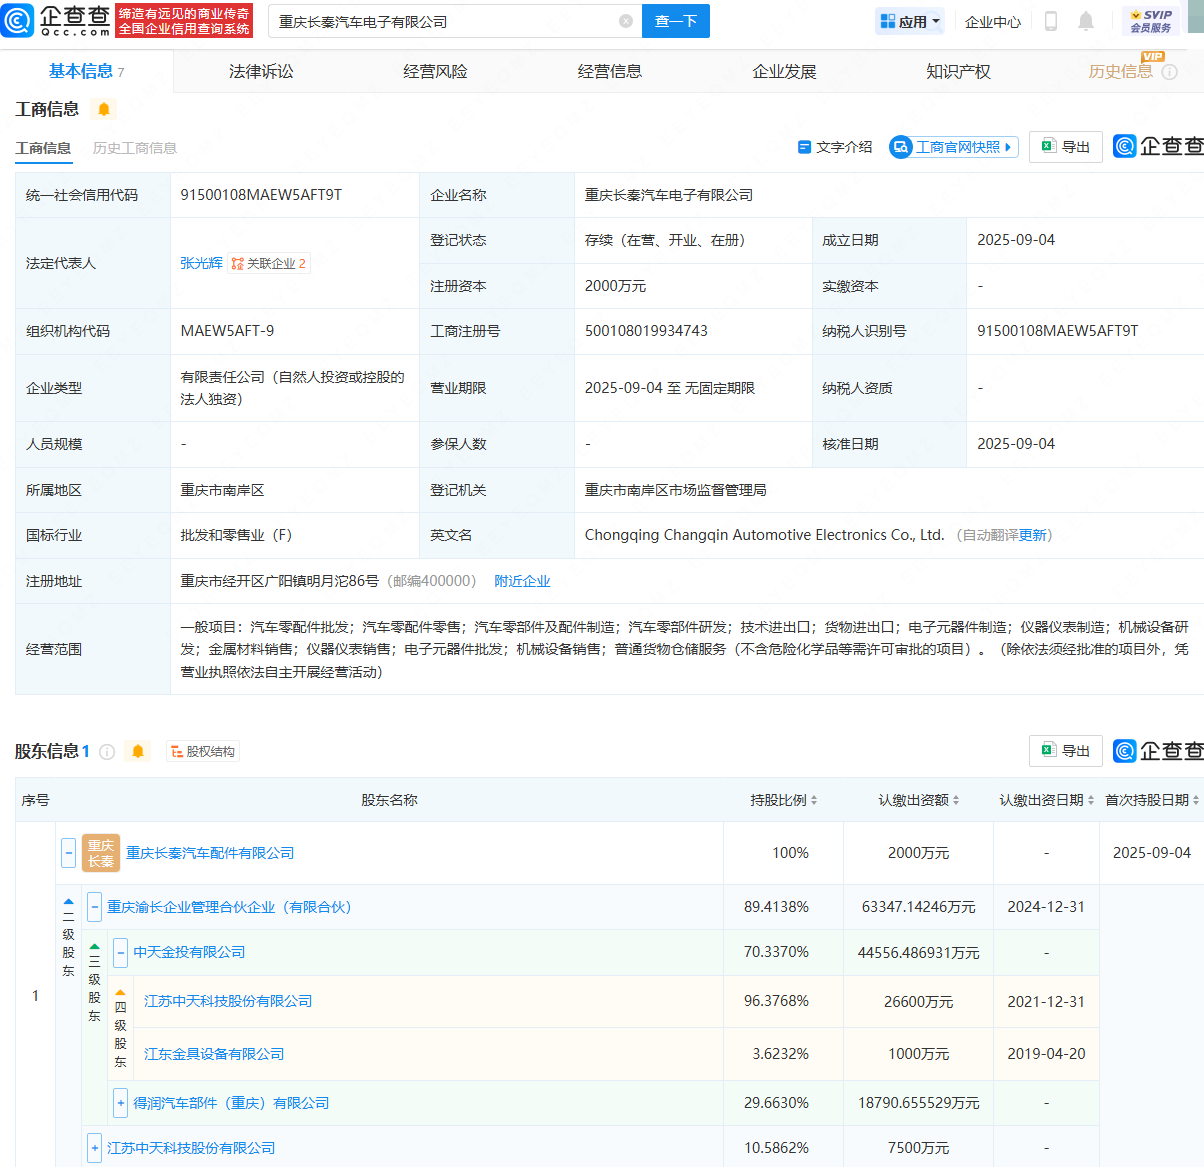The width and height of the screenshot is (1204, 1167).
Task: Clear the search box with the X icon
Action: pos(626,21)
